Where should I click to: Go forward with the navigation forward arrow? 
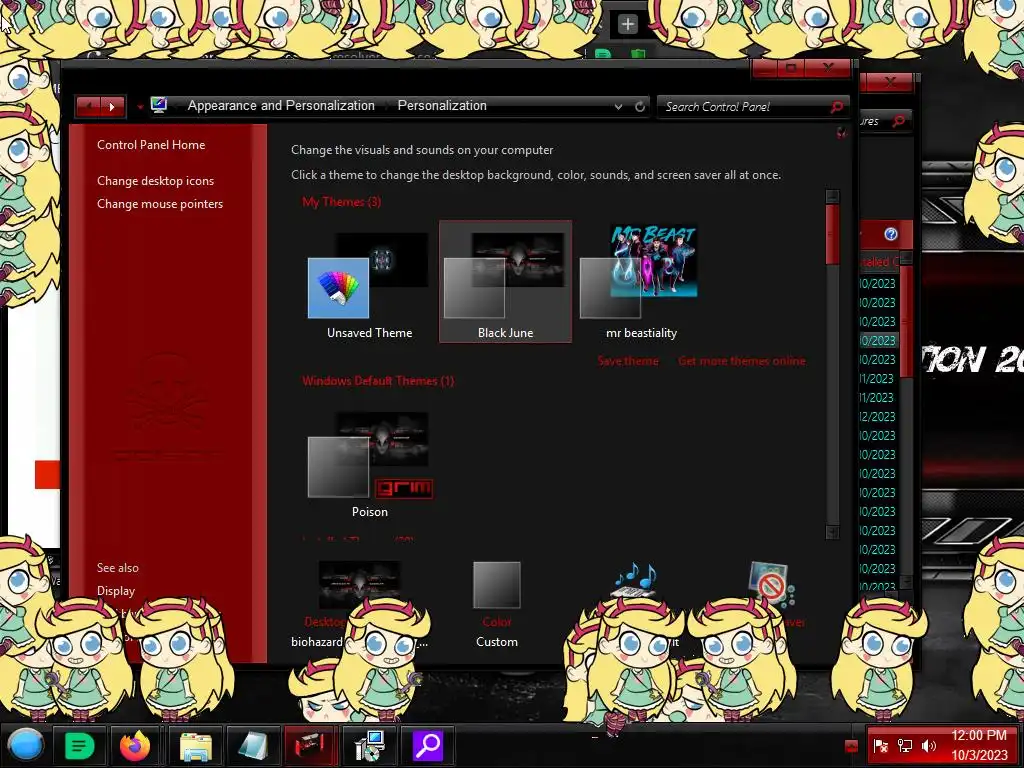[x=112, y=106]
